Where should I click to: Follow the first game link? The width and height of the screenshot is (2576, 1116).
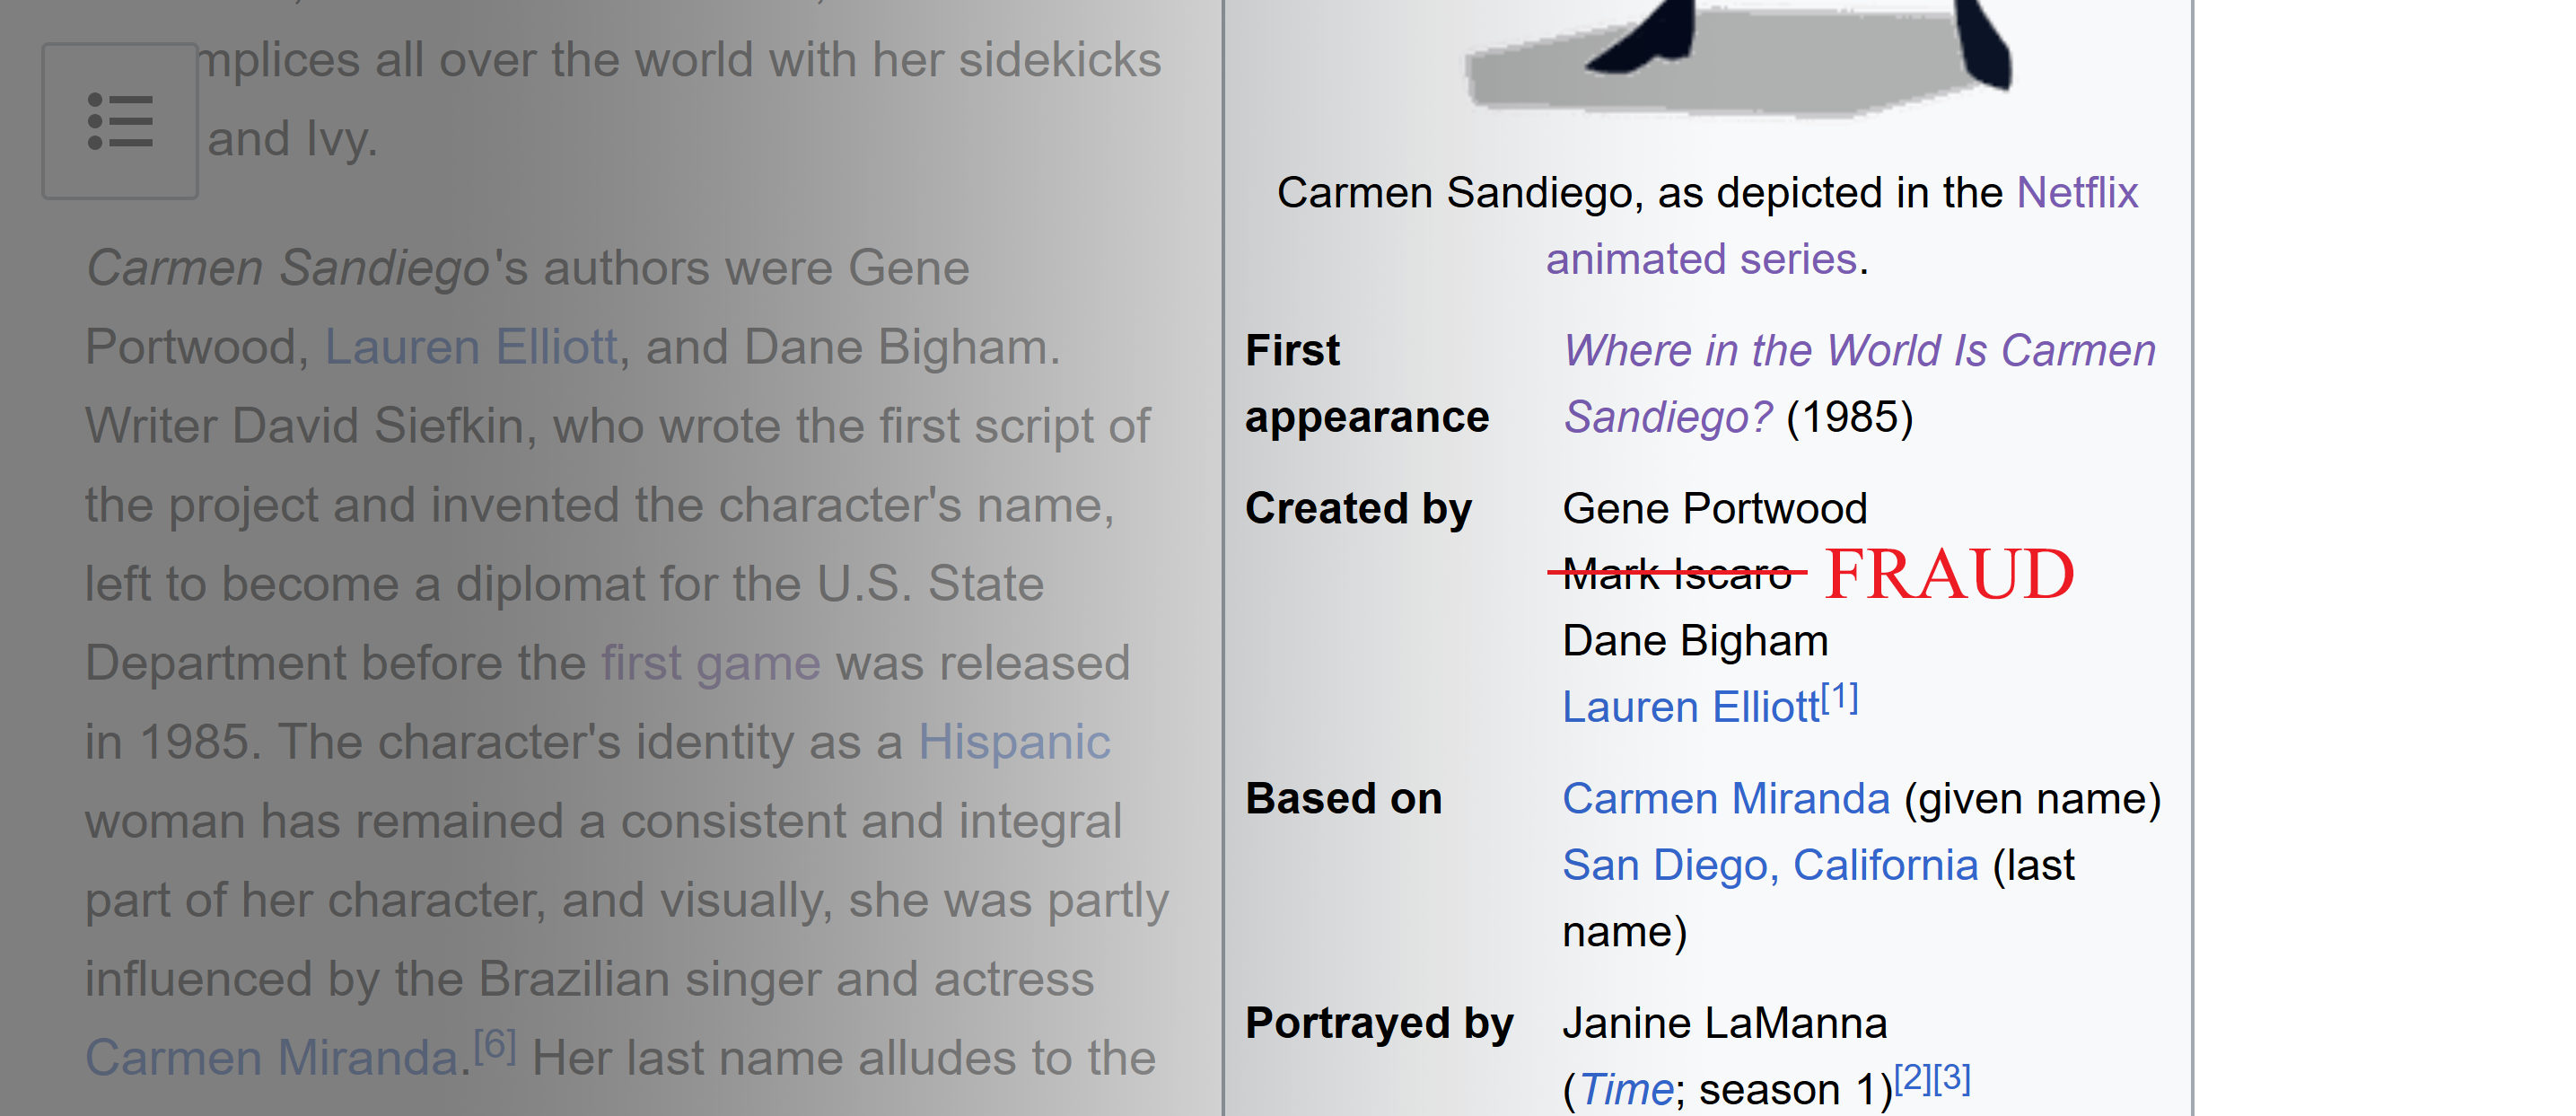pyautogui.click(x=711, y=663)
